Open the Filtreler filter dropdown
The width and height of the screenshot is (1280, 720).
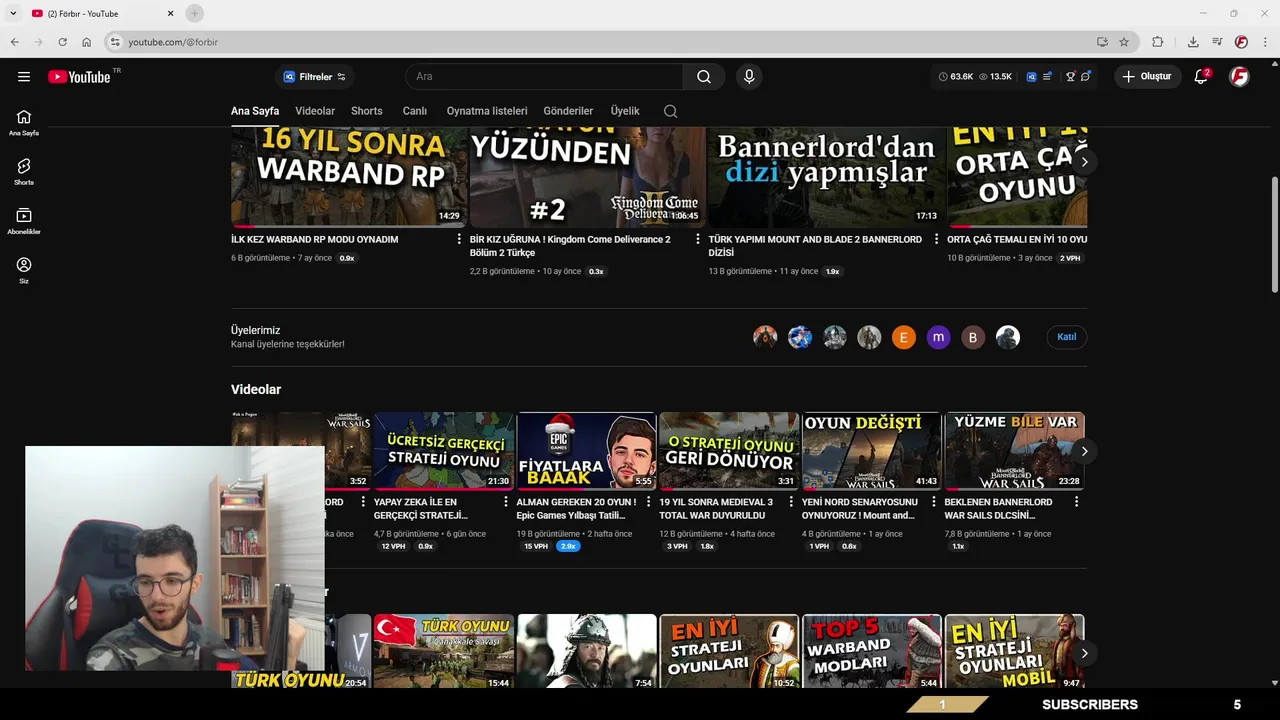pyautogui.click(x=314, y=77)
